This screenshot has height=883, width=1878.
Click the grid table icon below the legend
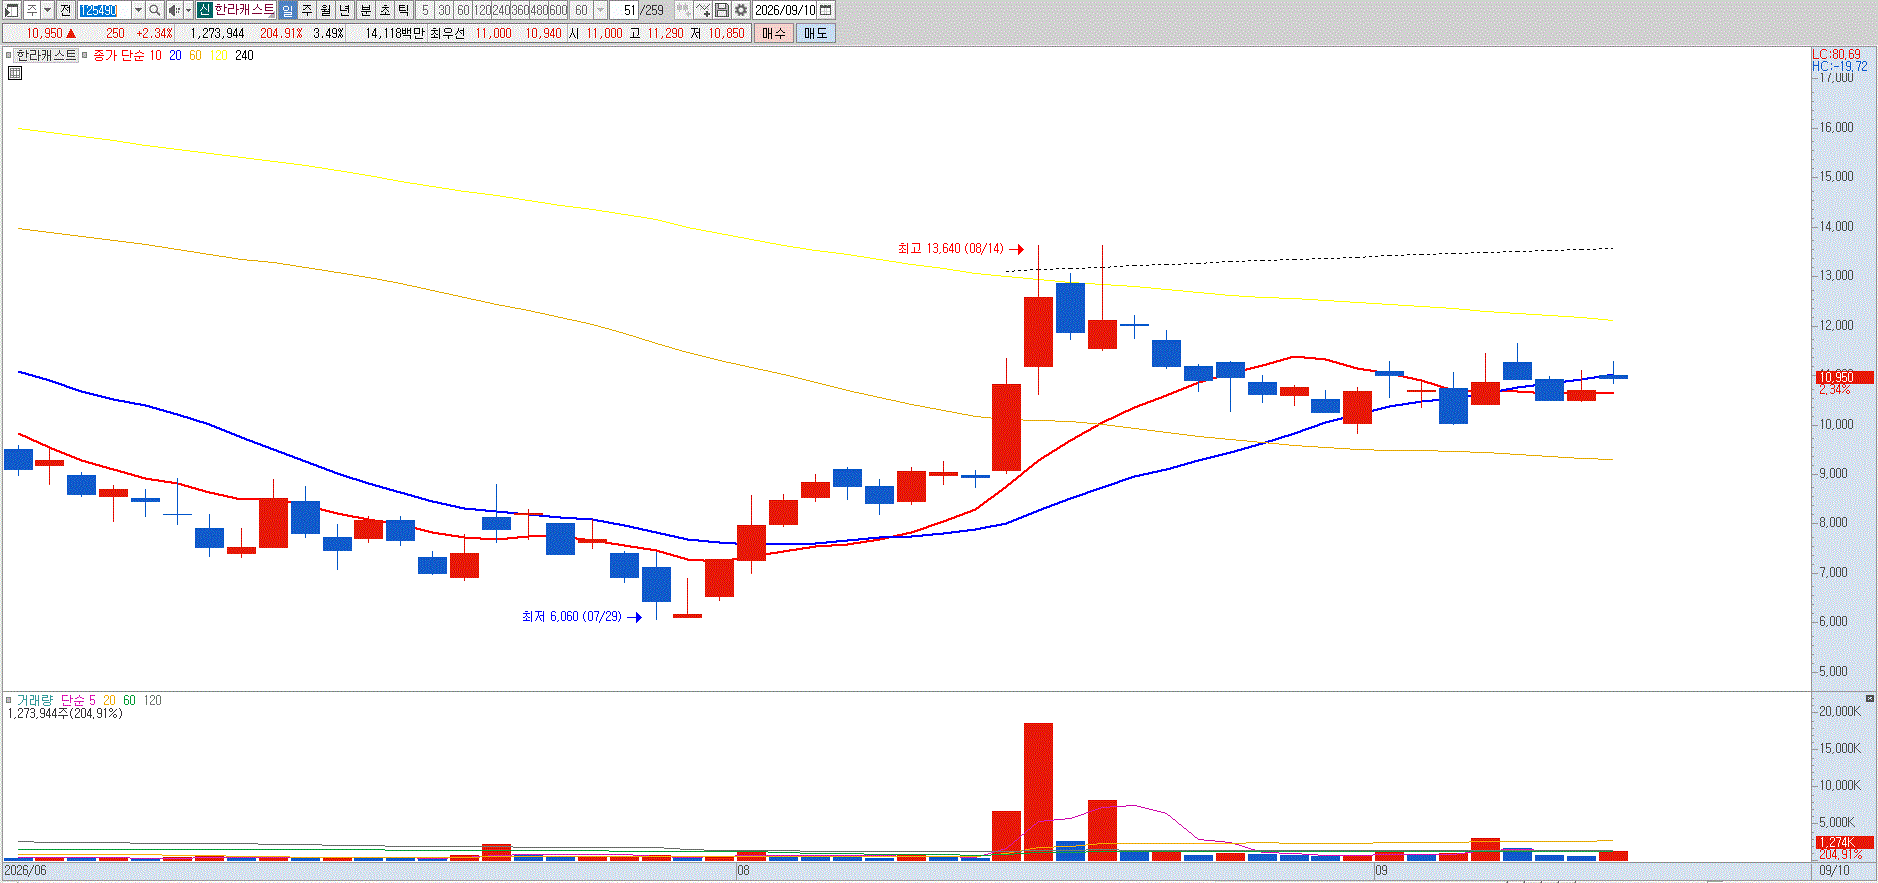click(x=15, y=73)
